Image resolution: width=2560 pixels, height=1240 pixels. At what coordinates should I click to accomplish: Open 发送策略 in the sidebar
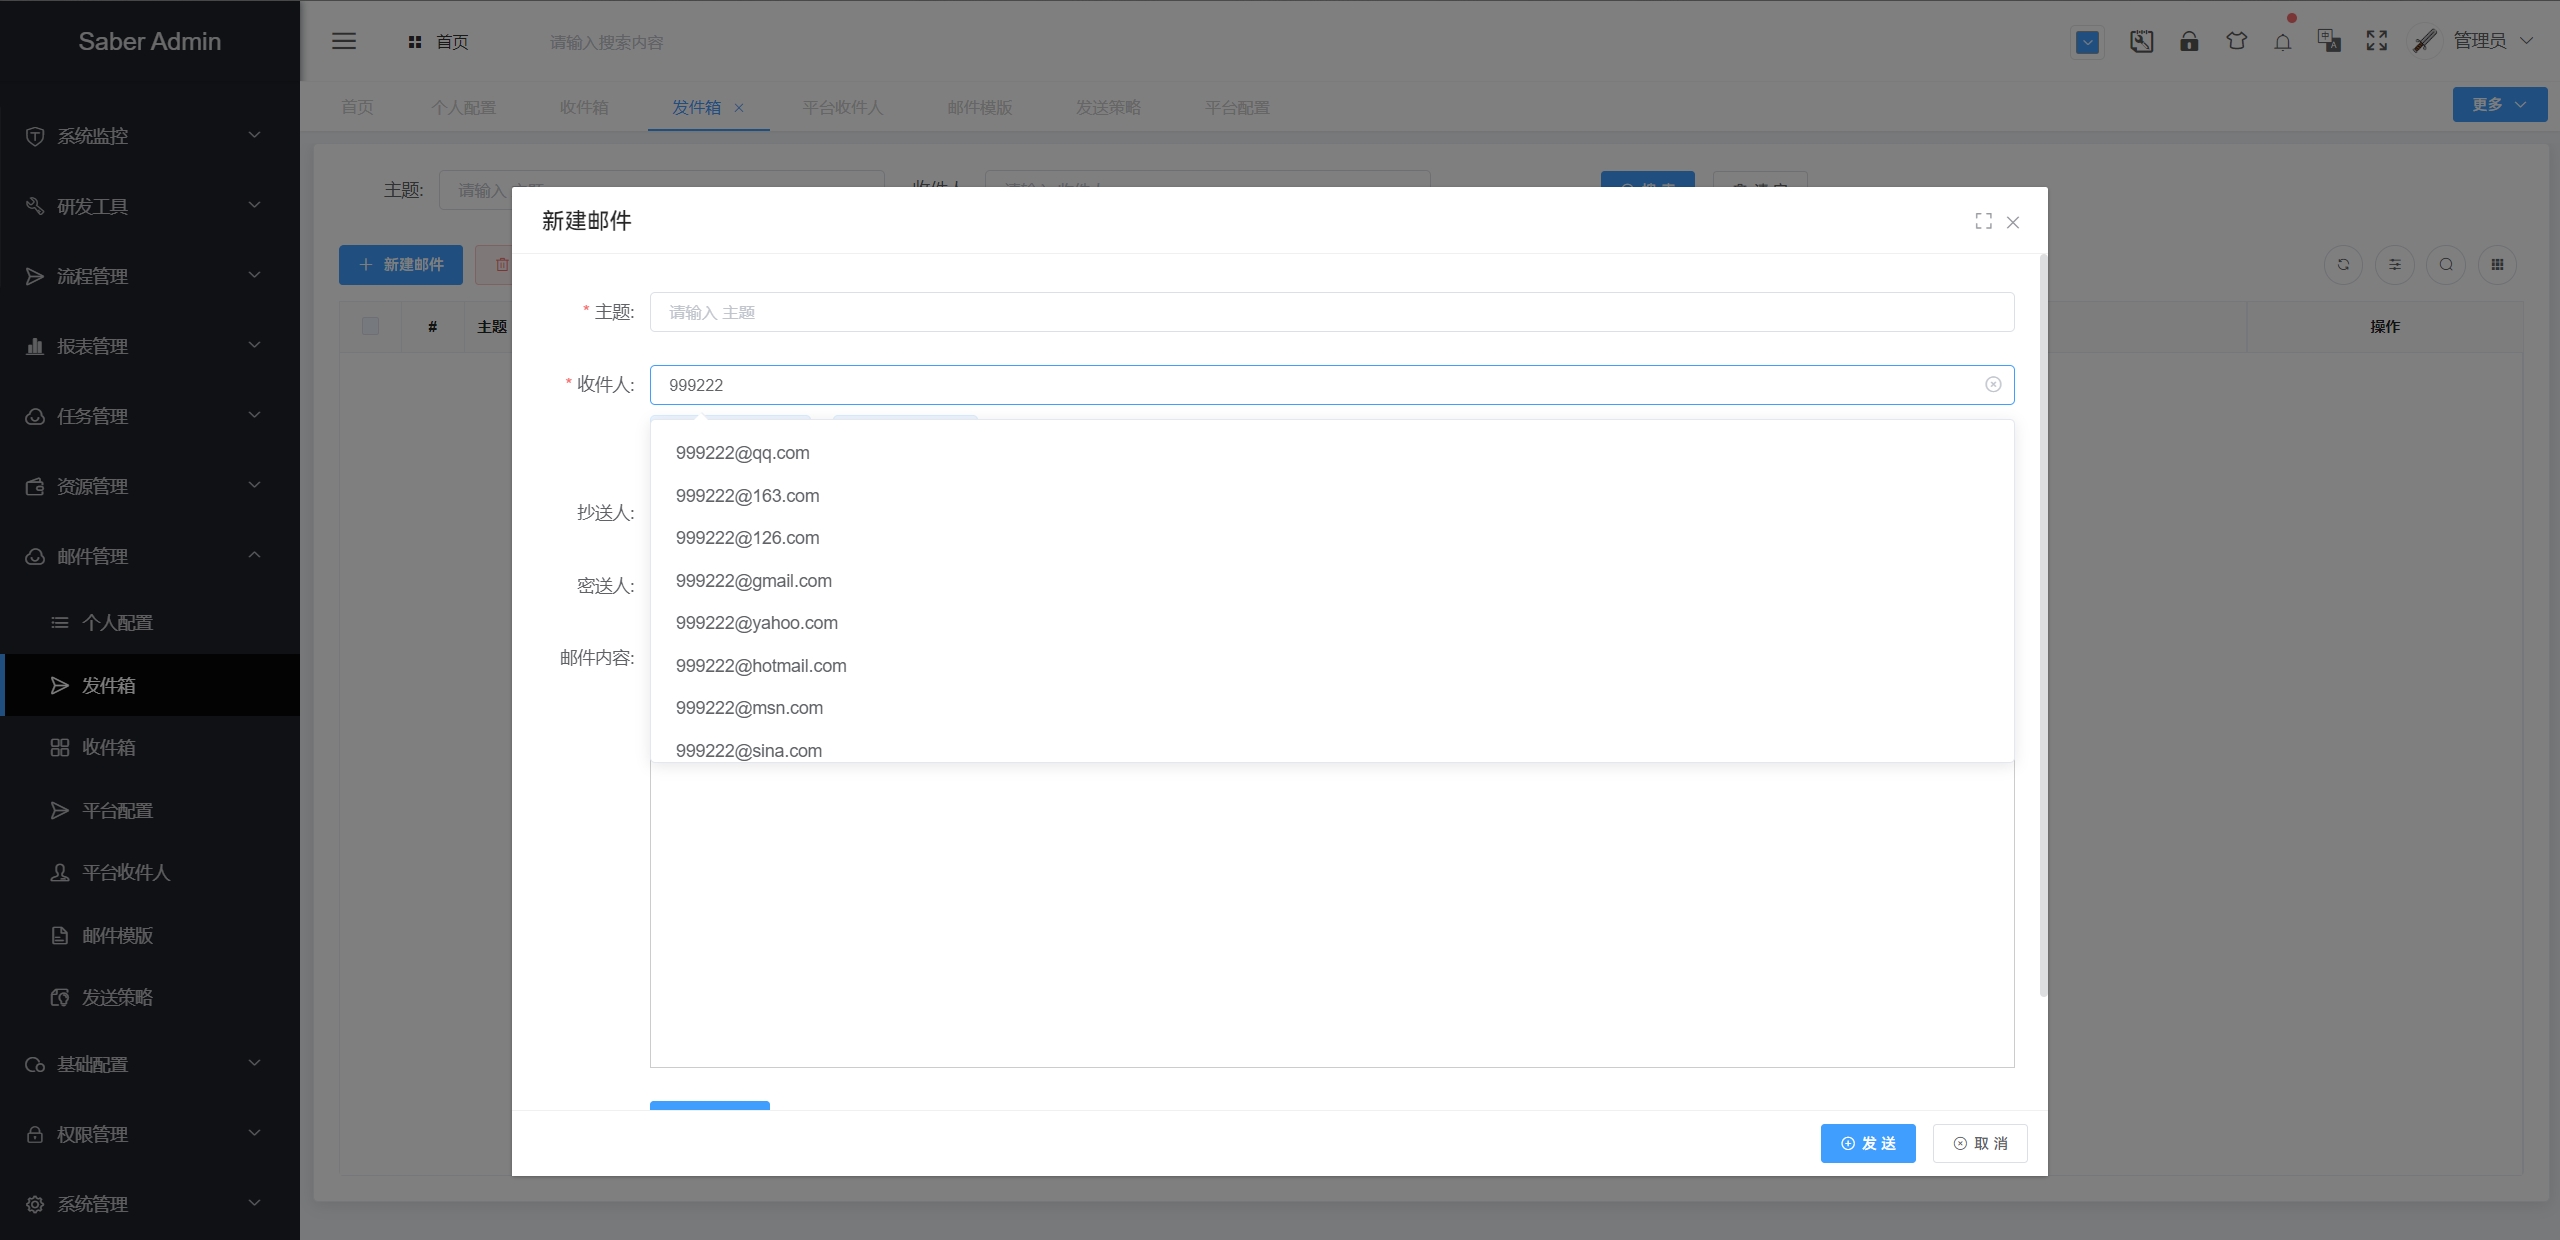pyautogui.click(x=150, y=997)
